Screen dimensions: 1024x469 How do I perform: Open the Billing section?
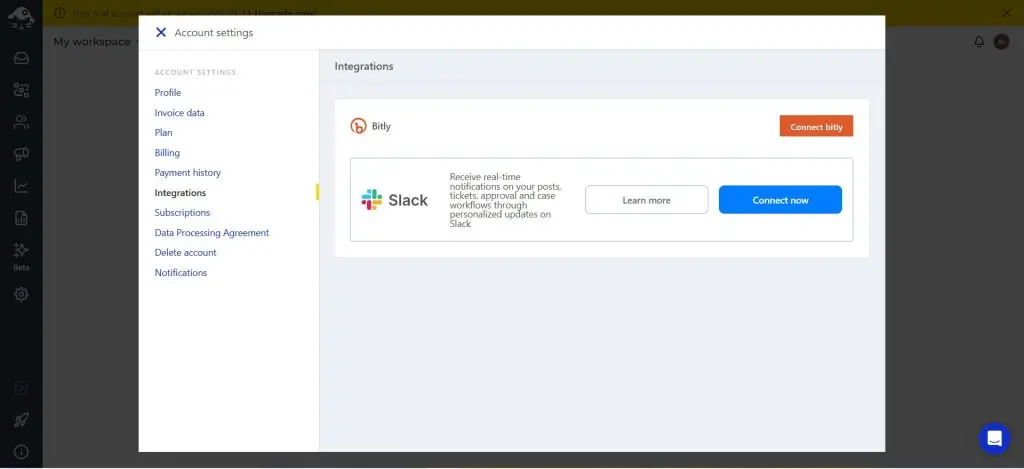pyautogui.click(x=167, y=153)
